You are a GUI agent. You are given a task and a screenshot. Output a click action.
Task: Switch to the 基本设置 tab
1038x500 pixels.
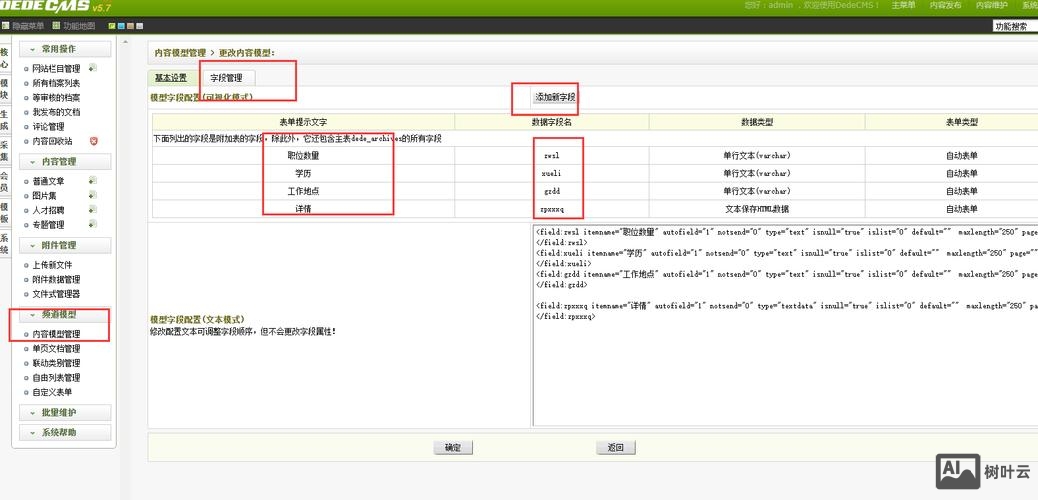pos(170,78)
